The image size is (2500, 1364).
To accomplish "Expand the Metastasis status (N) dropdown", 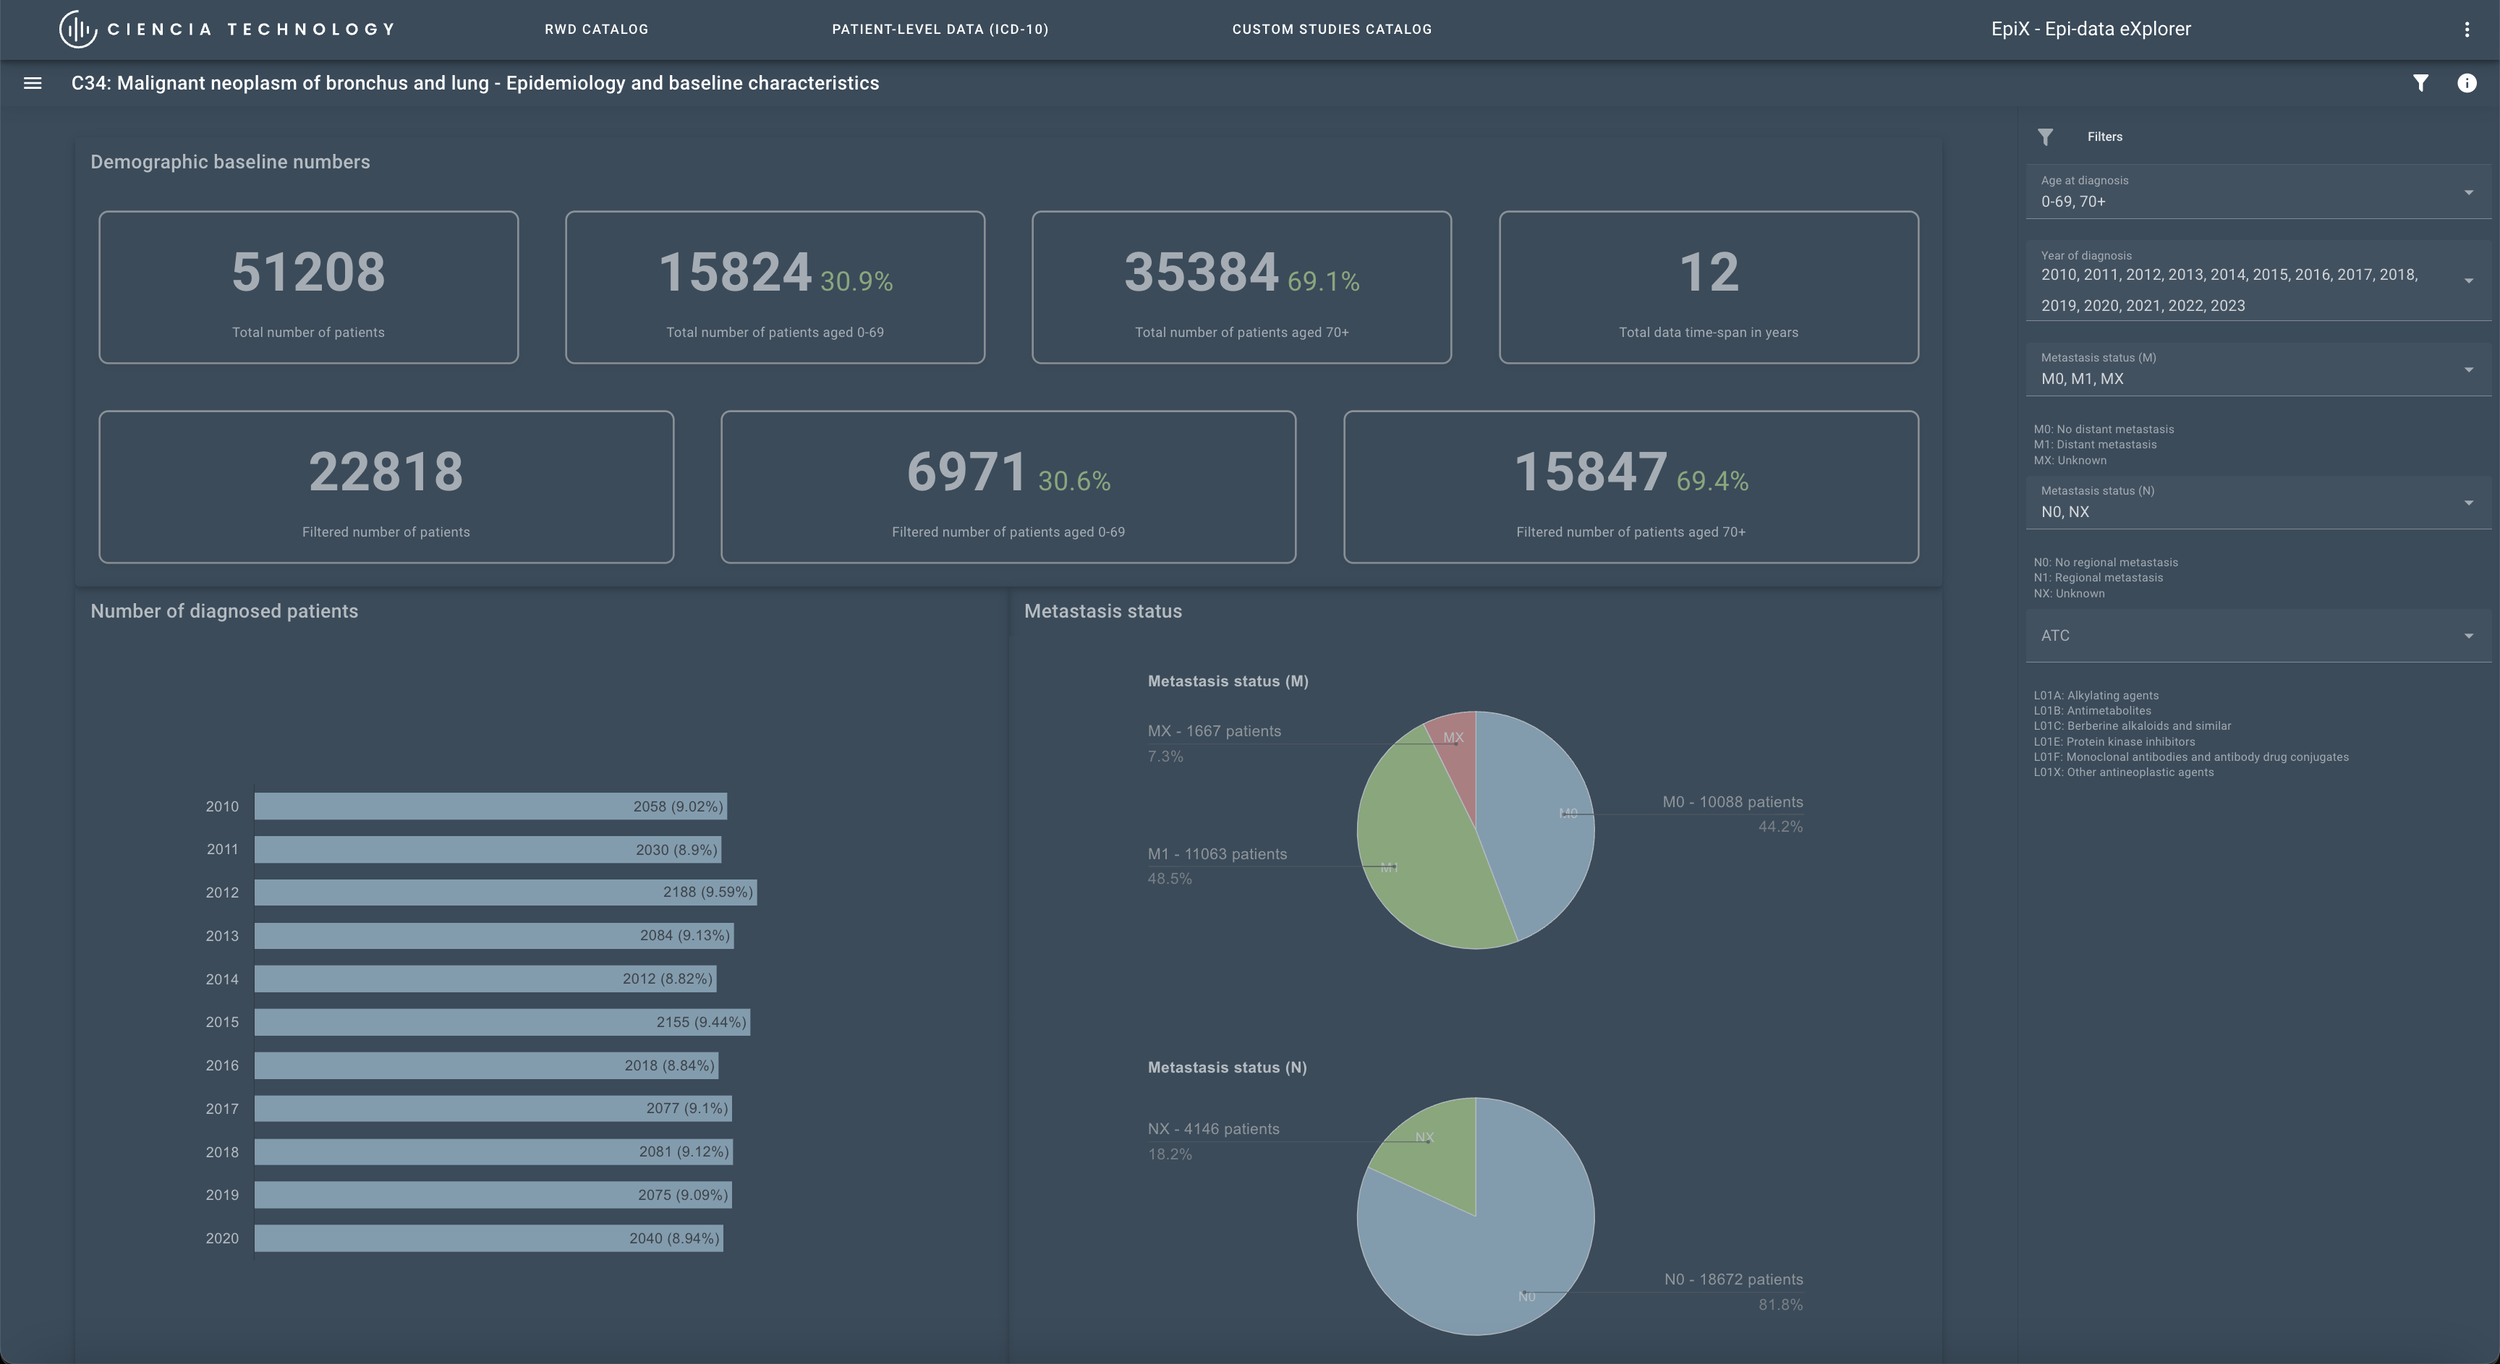I will coord(2256,503).
